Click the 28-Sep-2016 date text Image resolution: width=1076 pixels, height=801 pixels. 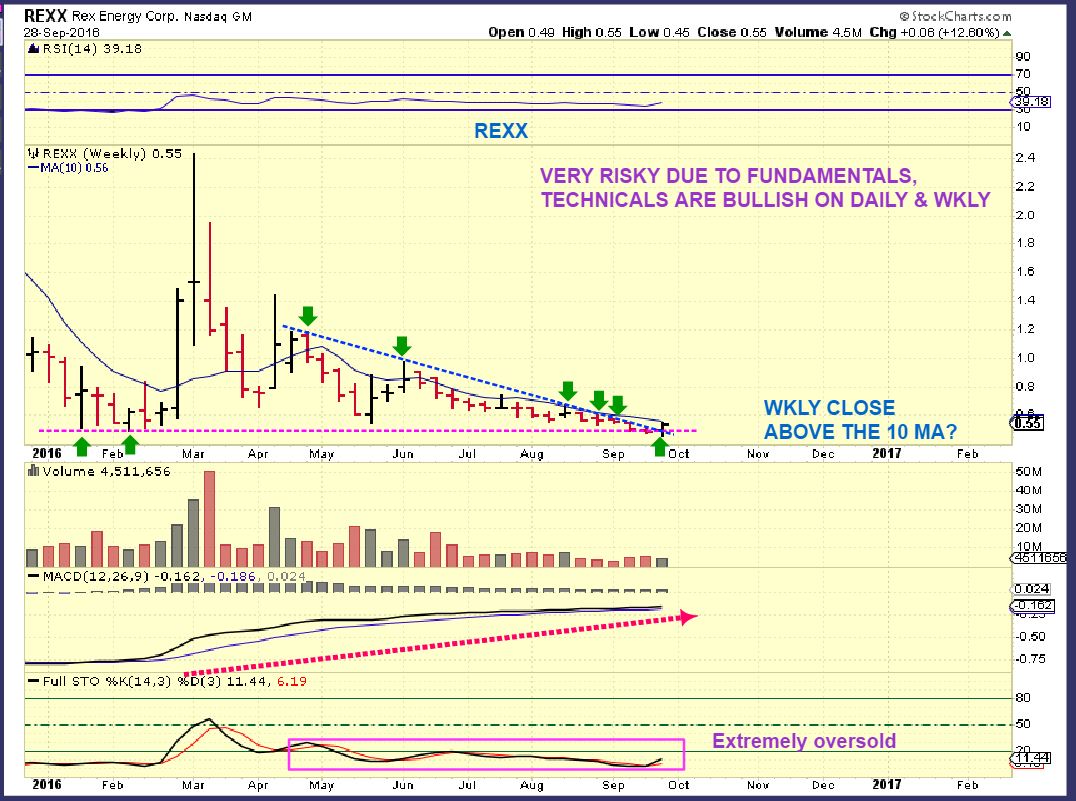pyautogui.click(x=62, y=33)
